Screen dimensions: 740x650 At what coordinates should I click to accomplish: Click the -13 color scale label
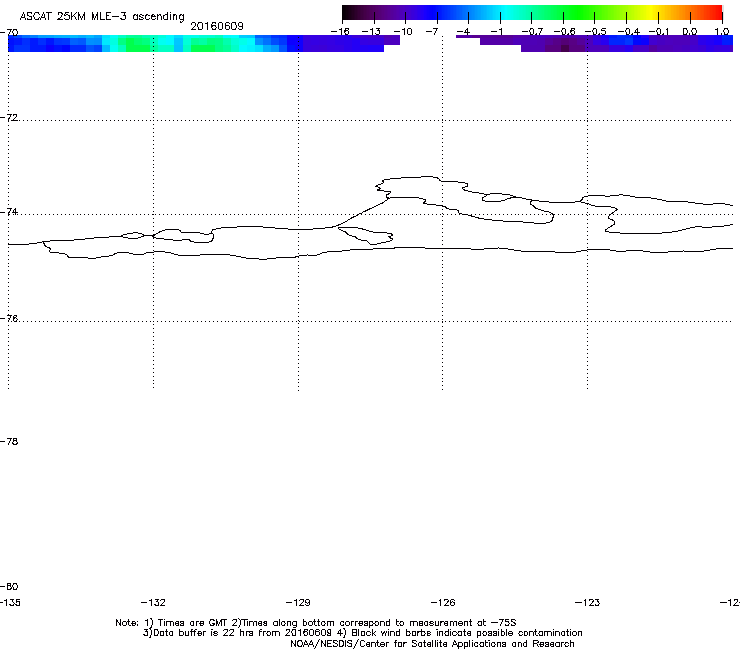click(x=371, y=32)
